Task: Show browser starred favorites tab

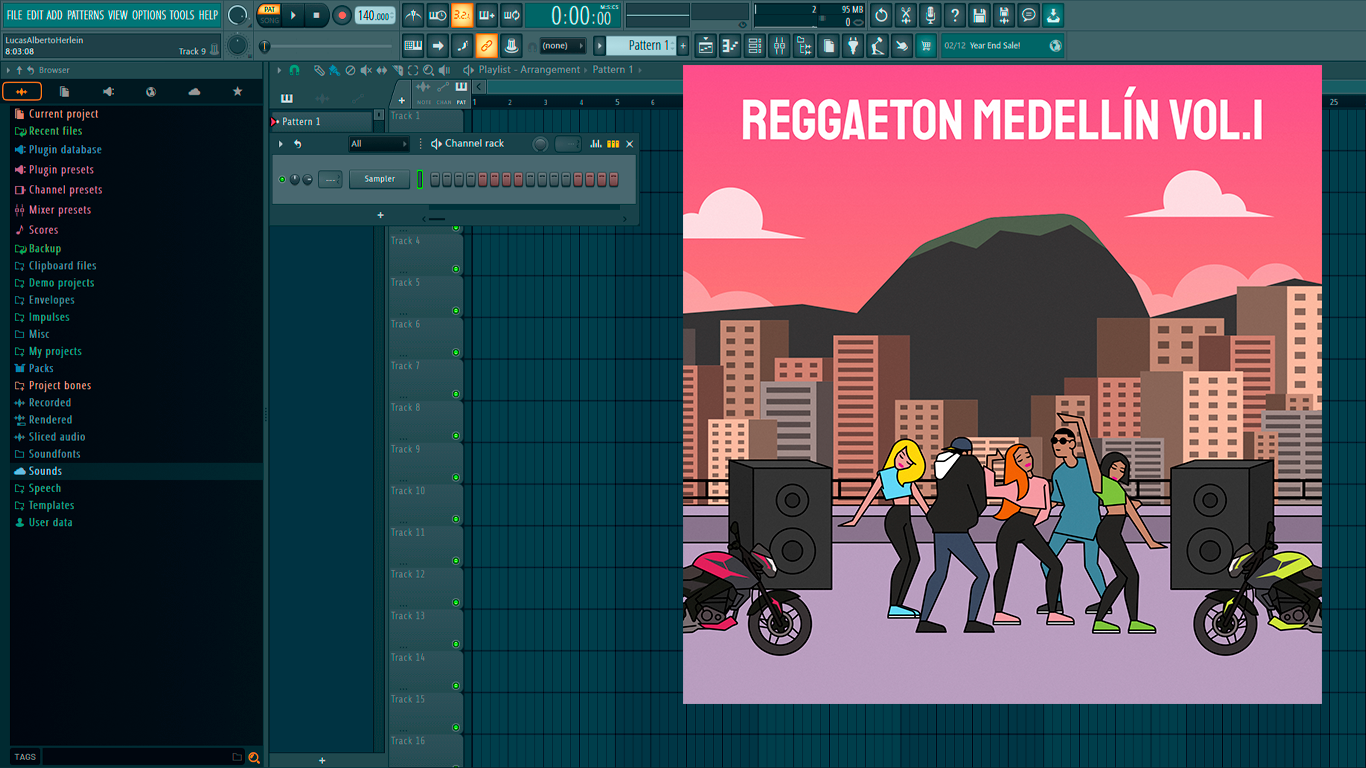Action: pos(237,92)
